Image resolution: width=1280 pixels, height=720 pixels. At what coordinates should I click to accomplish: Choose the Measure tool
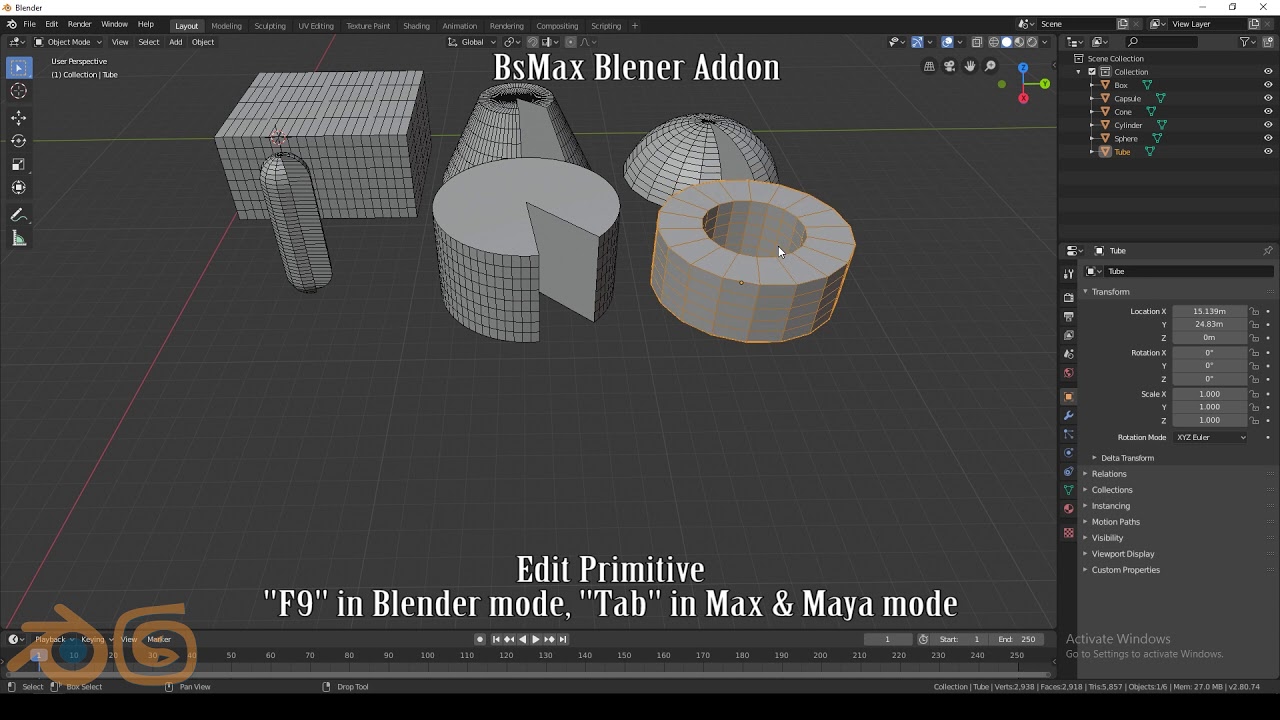[x=19, y=238]
